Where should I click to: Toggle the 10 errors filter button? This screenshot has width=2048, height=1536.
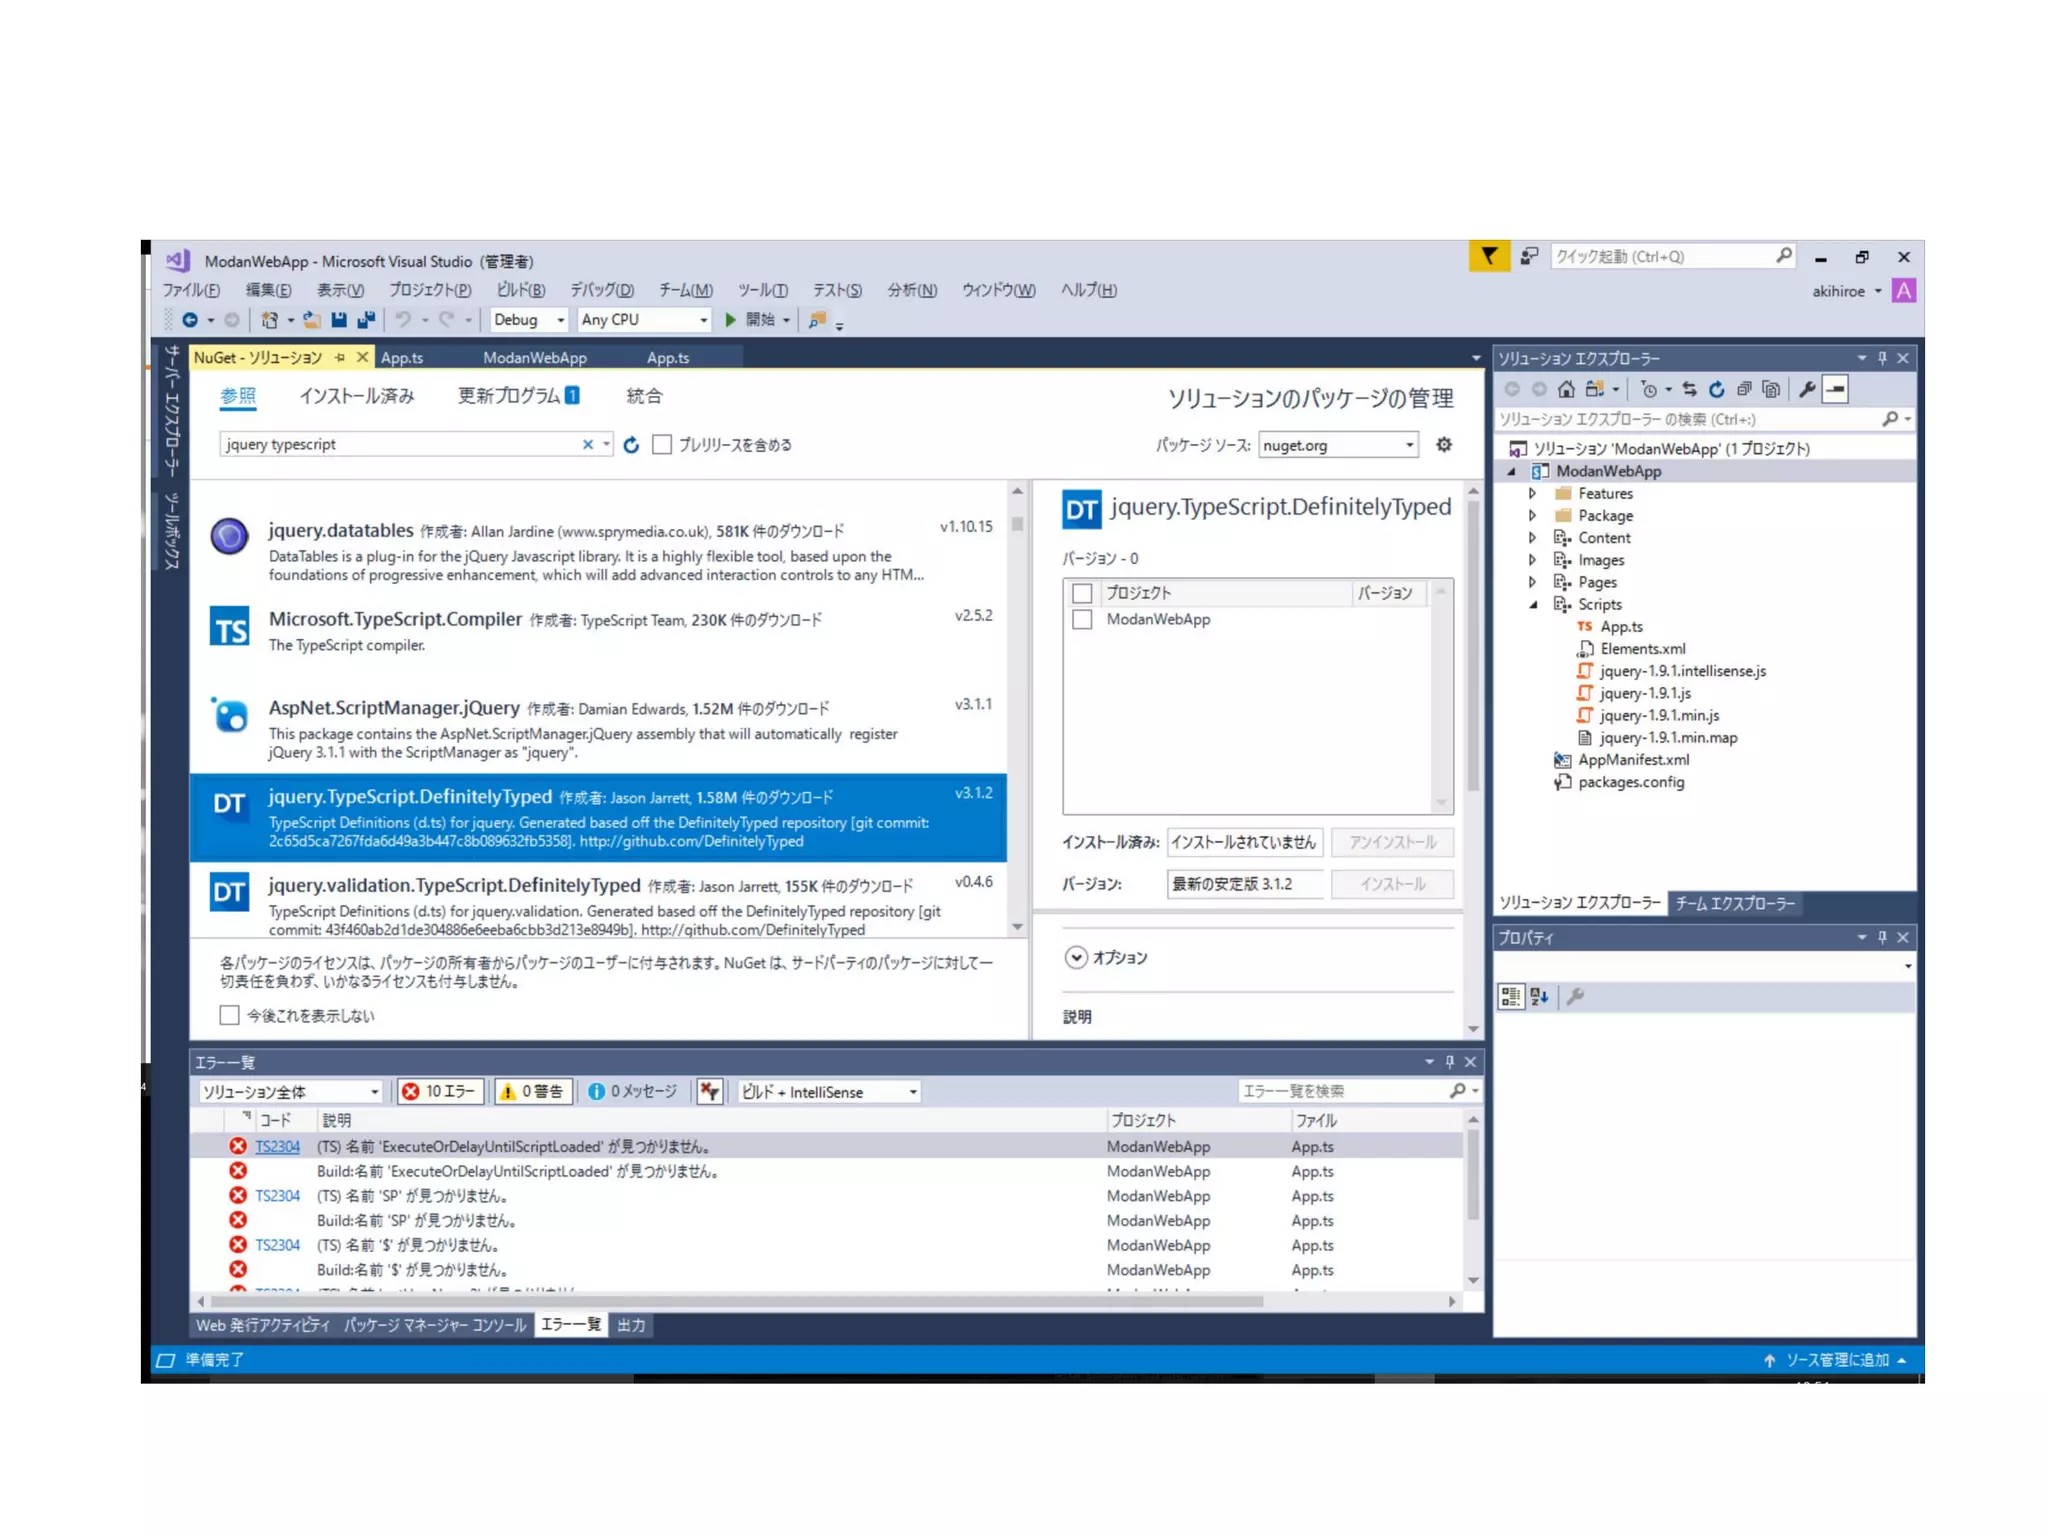[x=440, y=1091]
